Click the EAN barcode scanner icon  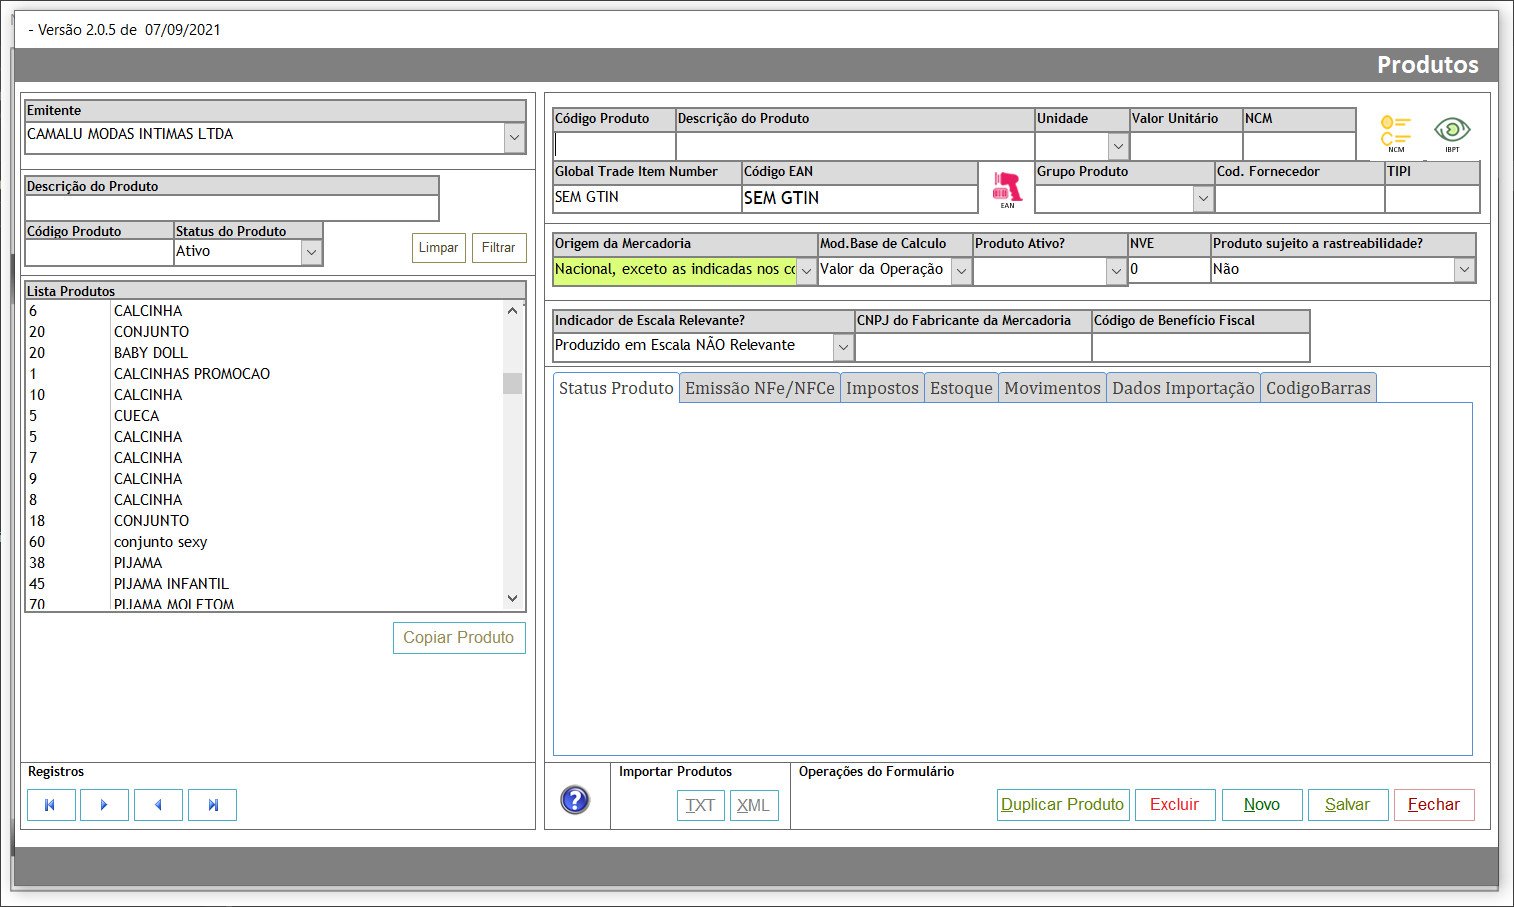click(1006, 189)
